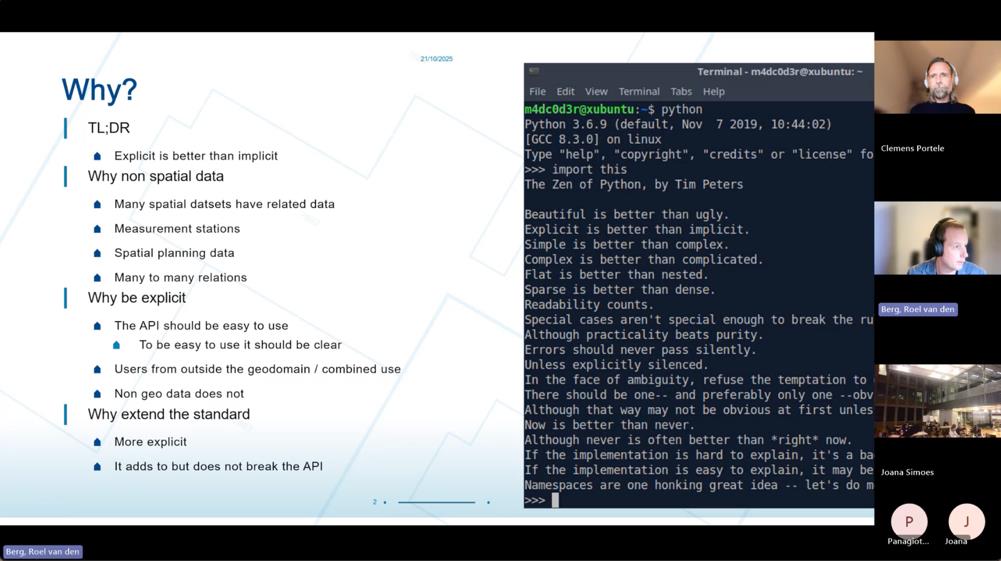
Task: Select Joana Simoes' video thumbnail
Action: pyautogui.click(x=937, y=401)
